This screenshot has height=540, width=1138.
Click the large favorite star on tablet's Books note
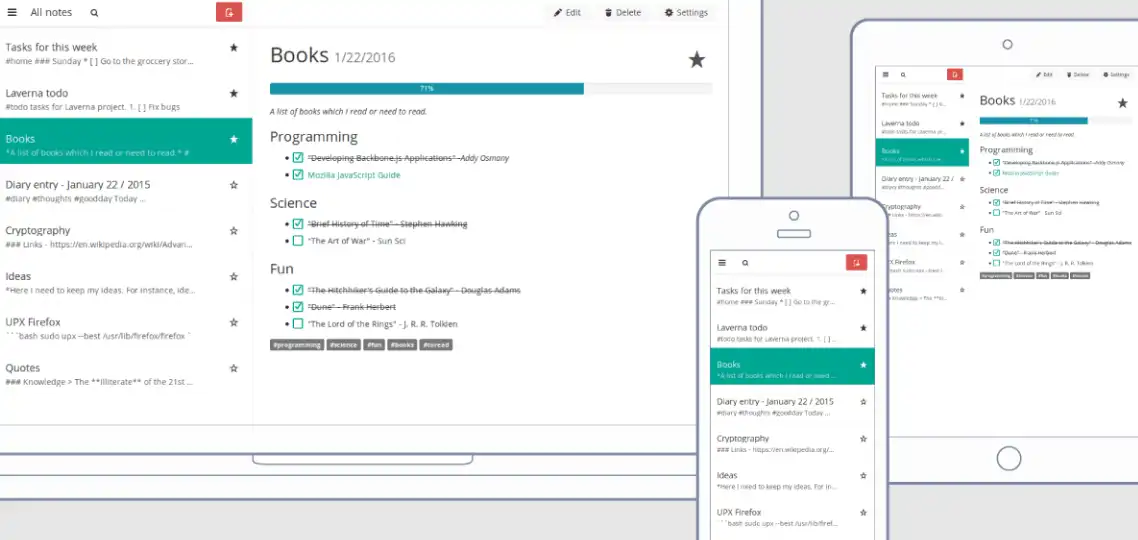click(x=1123, y=103)
